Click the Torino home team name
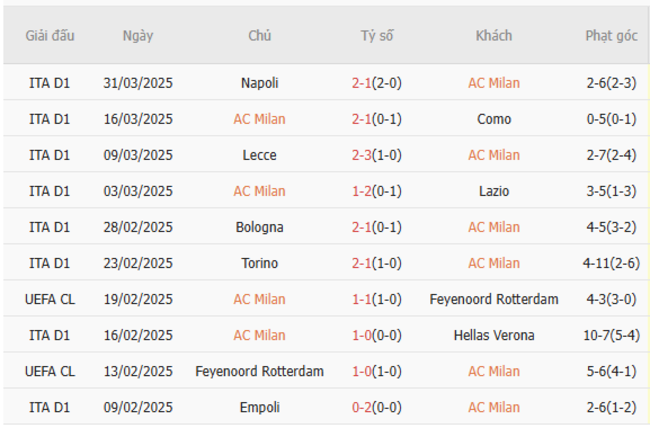 pyautogui.click(x=260, y=263)
